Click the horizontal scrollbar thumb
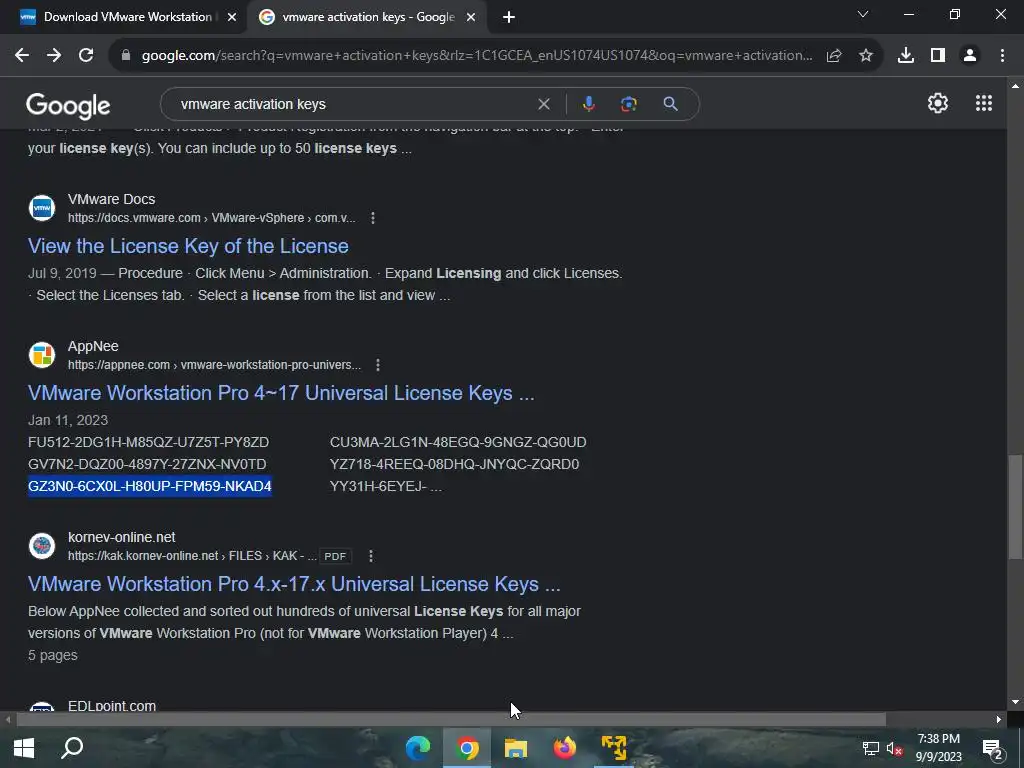 point(451,720)
